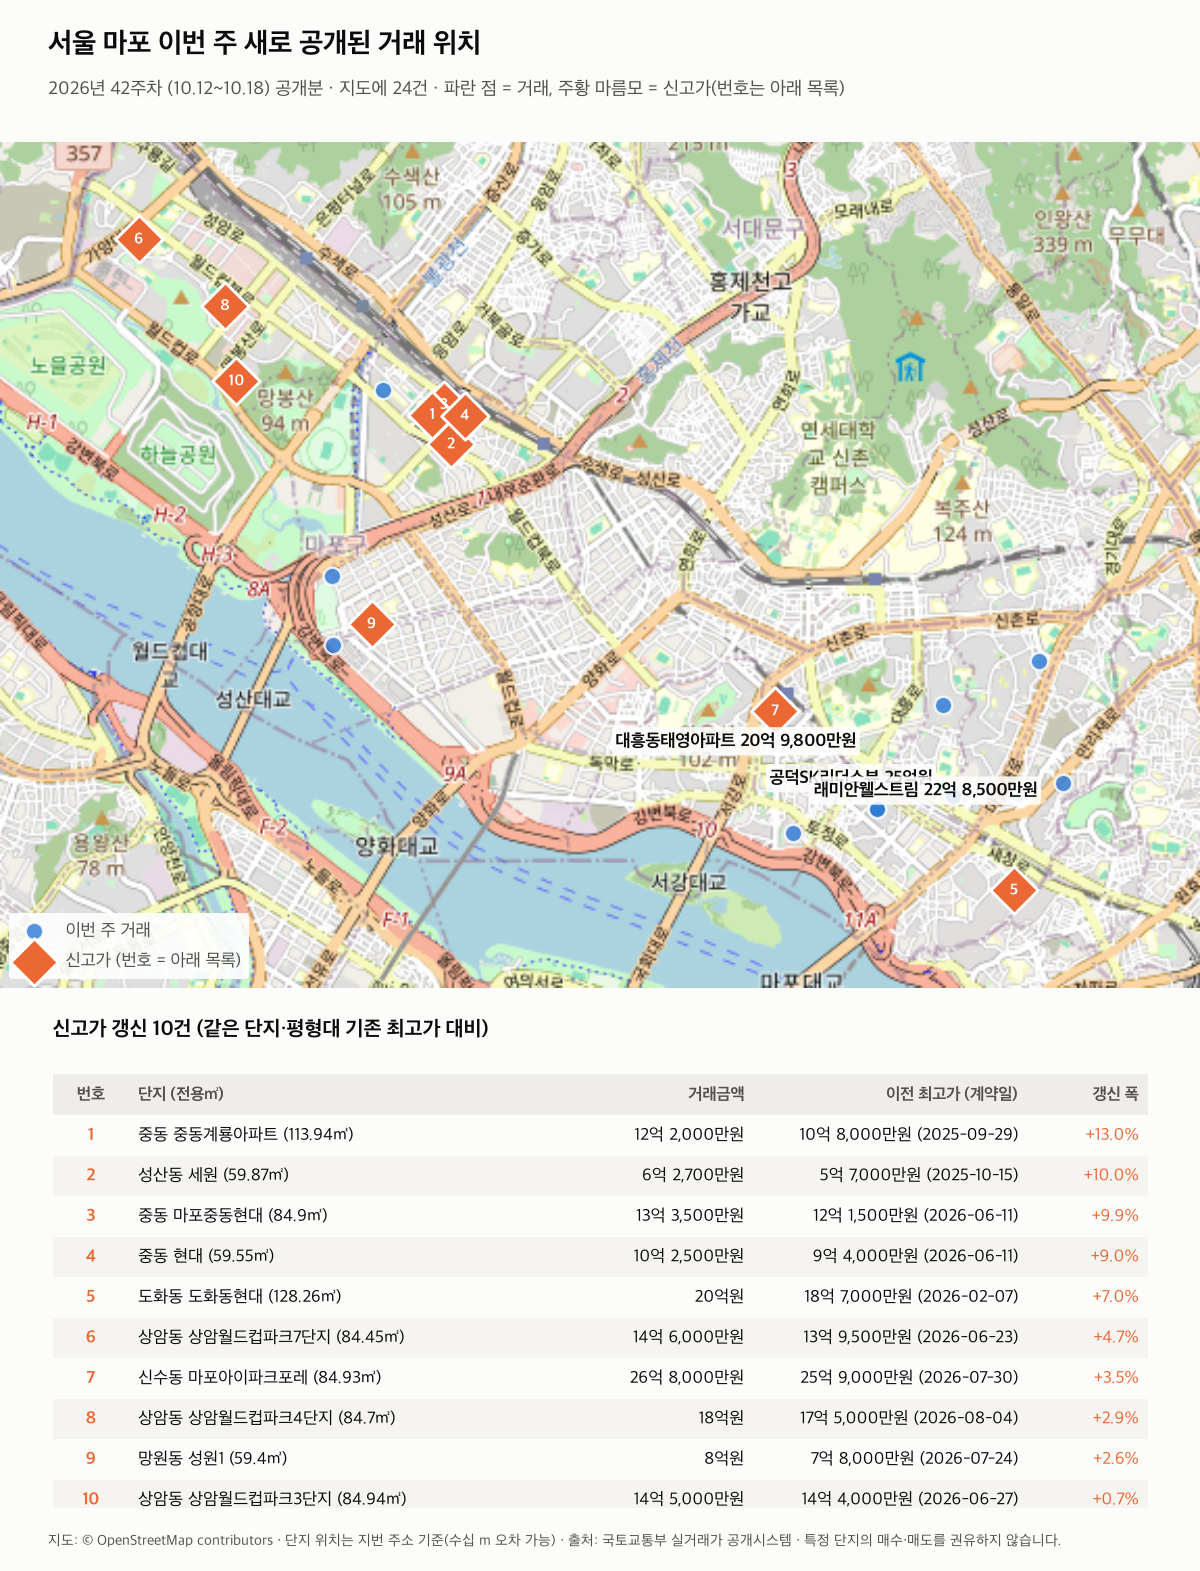Select the row "상암동 상암월드컵파크3단지 (84.94㎡)"
Image resolution: width=1200 pixels, height=1571 pixels.
600,1494
